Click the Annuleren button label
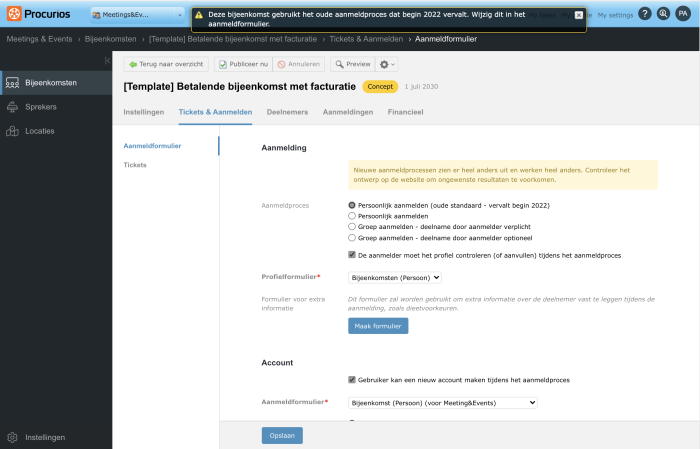The width and height of the screenshot is (700, 449). coord(304,64)
